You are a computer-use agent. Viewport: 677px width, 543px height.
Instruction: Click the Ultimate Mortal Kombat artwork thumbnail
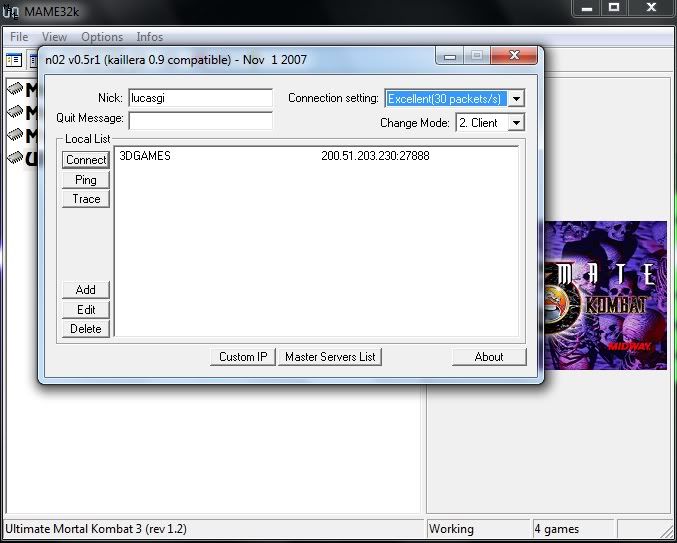[605, 295]
